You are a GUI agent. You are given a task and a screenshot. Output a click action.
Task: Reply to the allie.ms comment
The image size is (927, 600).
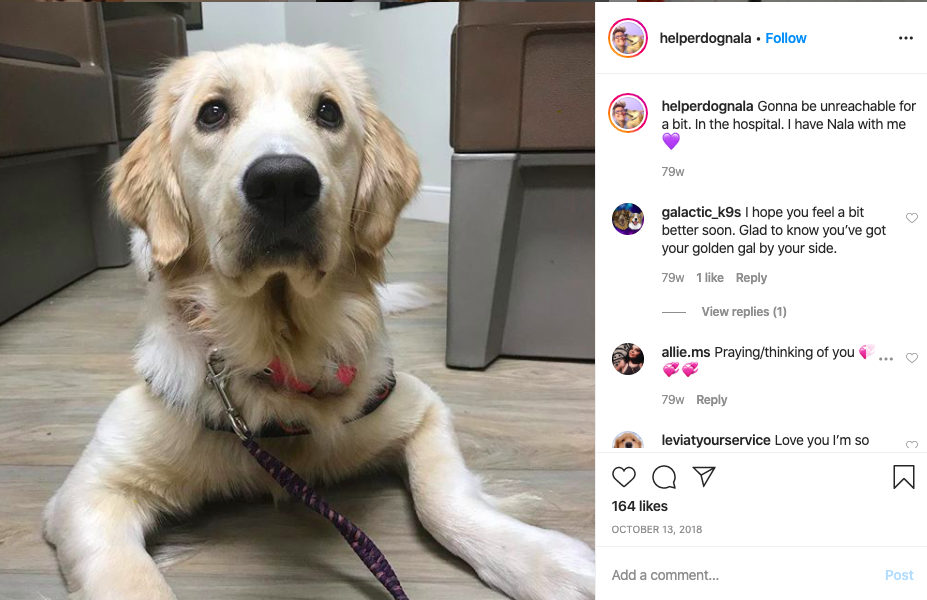pos(711,400)
